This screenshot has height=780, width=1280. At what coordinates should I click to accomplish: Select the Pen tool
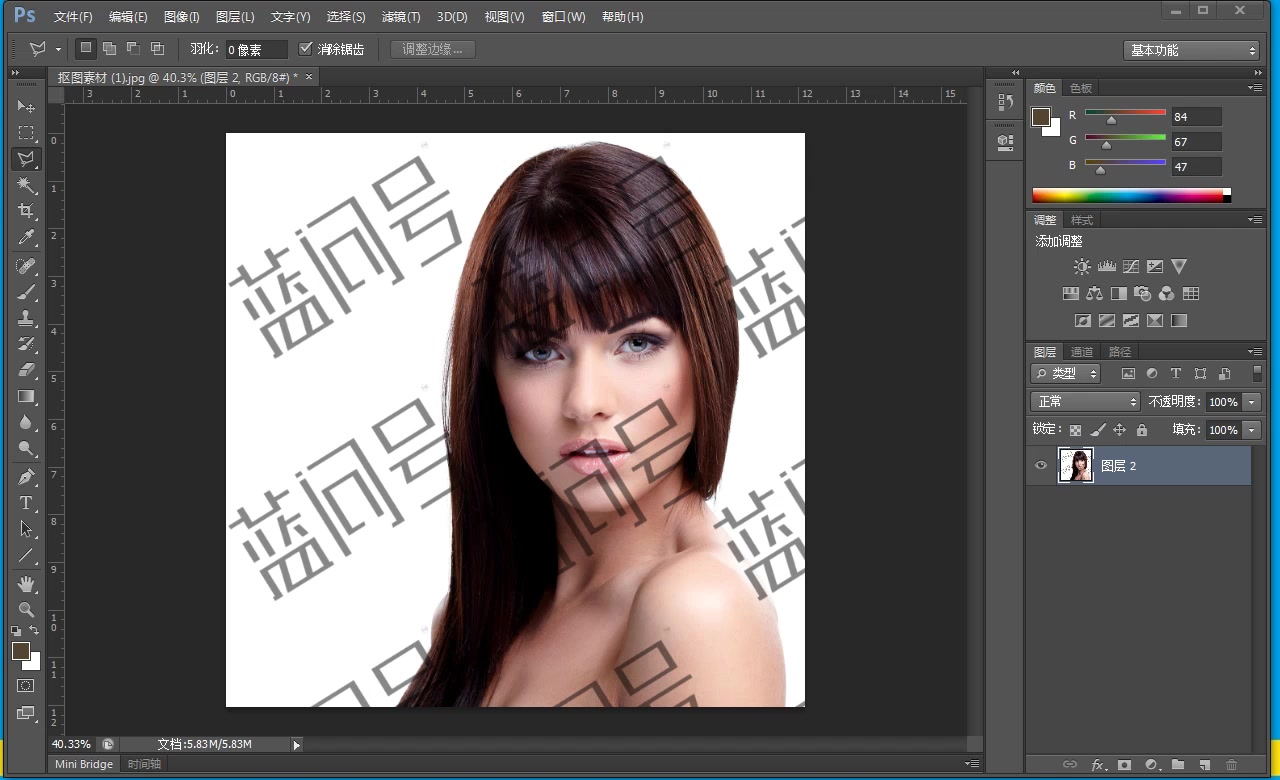(26, 477)
